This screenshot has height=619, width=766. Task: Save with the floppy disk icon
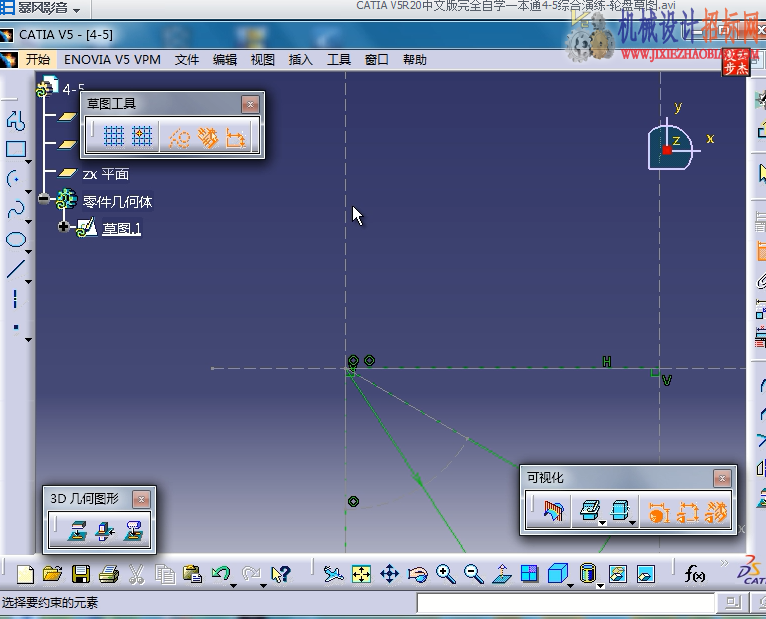click(x=81, y=574)
